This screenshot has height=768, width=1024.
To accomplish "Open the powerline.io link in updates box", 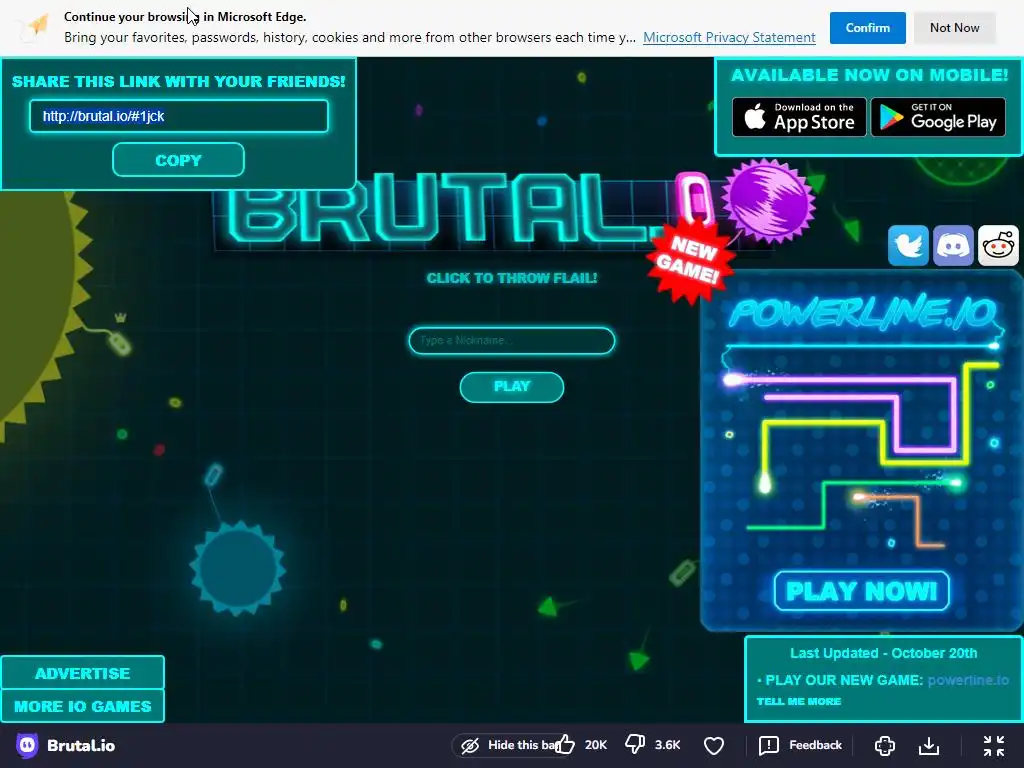I will click(x=968, y=680).
